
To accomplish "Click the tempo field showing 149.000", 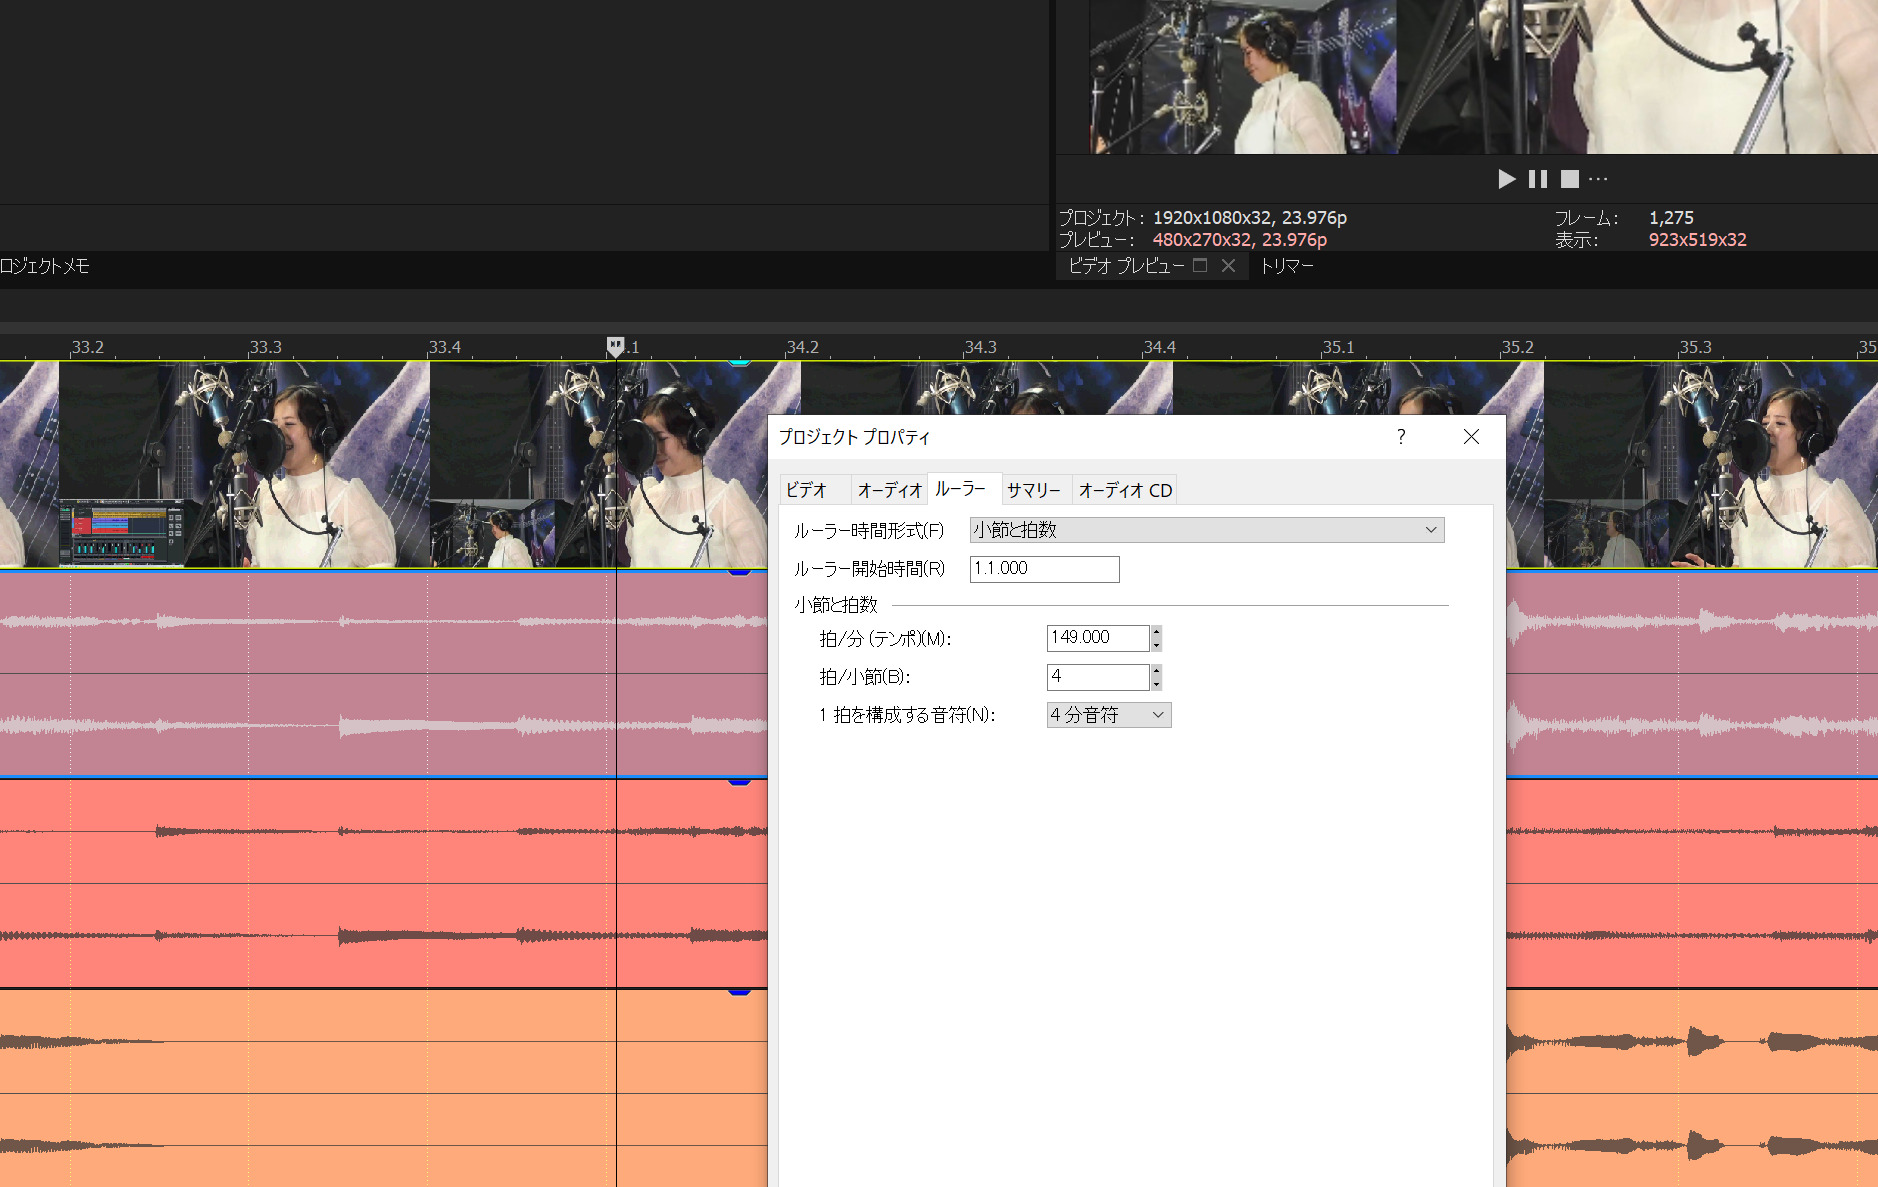I will click(x=1097, y=638).
